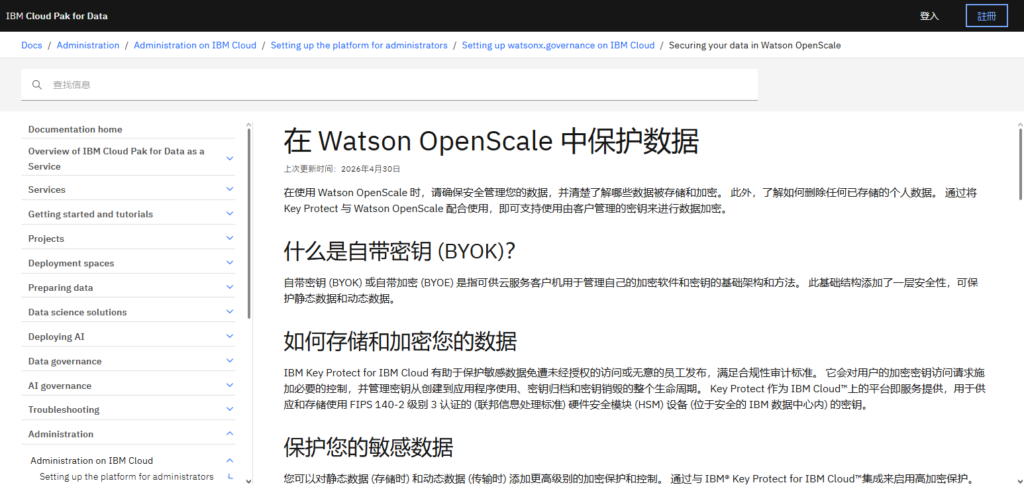Expand the Services section chevron
This screenshot has width=1024, height=485.
pyautogui.click(x=229, y=189)
